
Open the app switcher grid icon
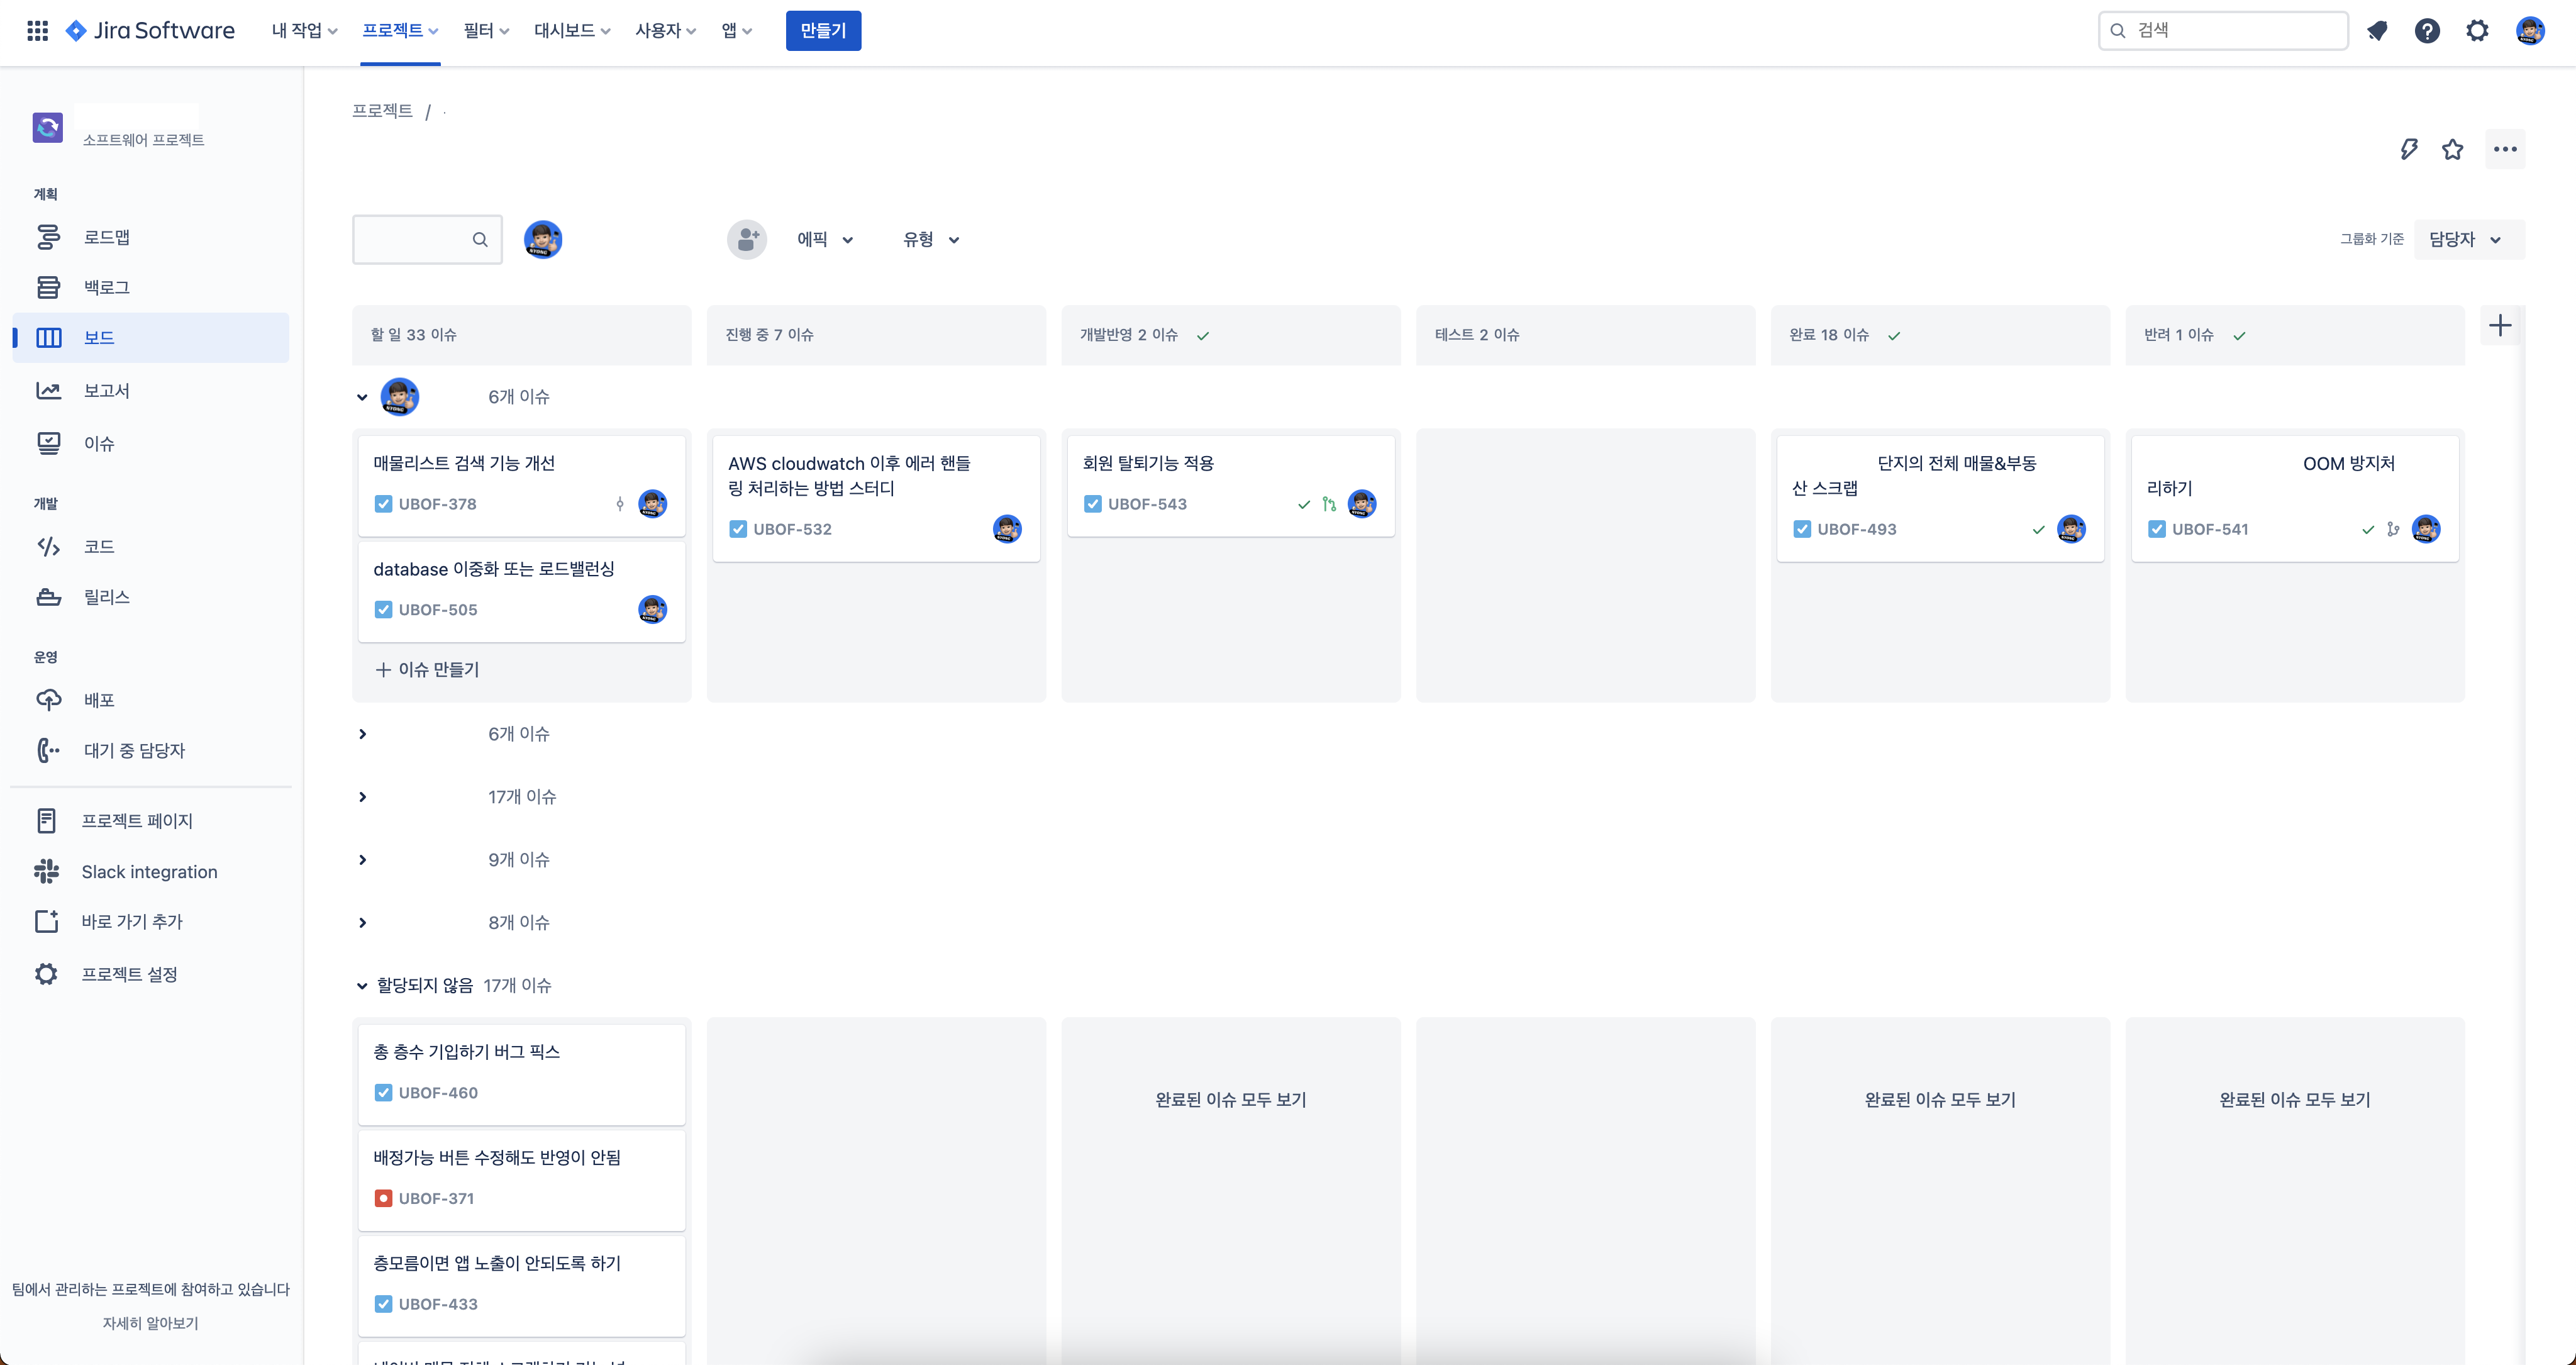tap(37, 30)
